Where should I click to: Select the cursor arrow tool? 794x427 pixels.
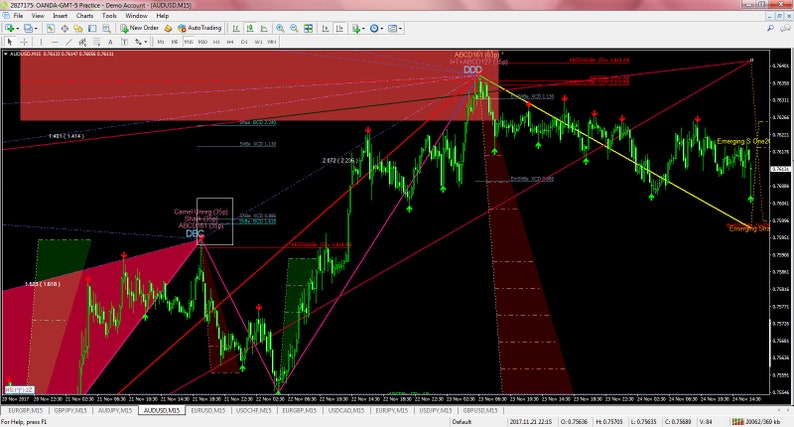point(10,42)
